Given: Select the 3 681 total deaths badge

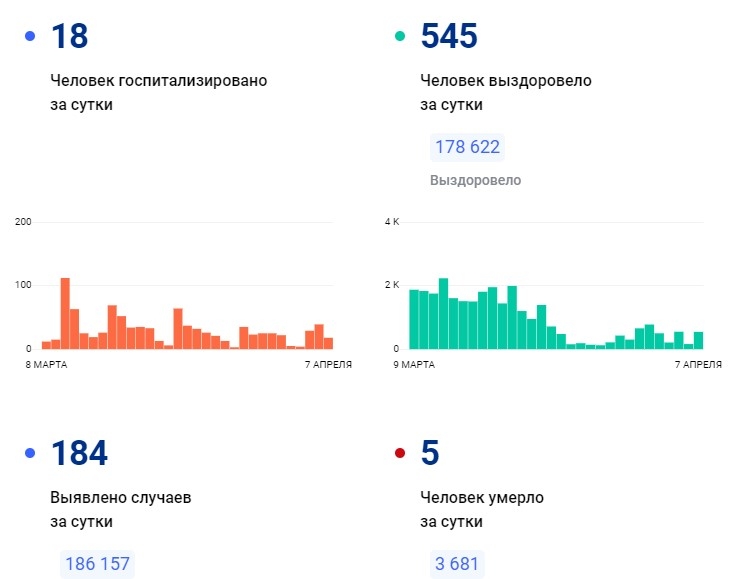Looking at the screenshot, I should (x=457, y=564).
